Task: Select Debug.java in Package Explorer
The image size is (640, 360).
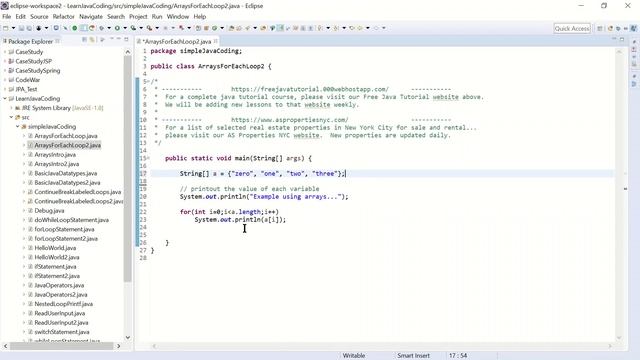Action: pos(49,211)
